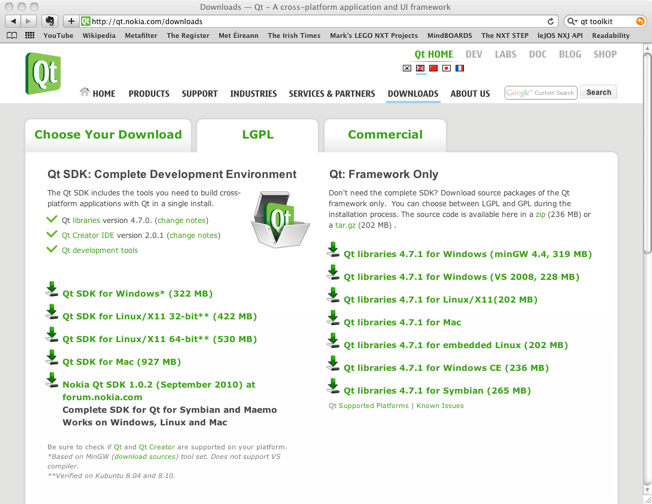Image resolution: width=652 pixels, height=504 pixels.
Task: Click the Google Custom Search field
Action: tap(541, 93)
